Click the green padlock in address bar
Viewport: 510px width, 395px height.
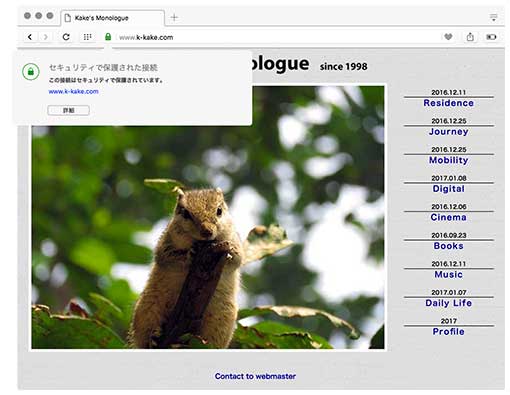[x=108, y=37]
